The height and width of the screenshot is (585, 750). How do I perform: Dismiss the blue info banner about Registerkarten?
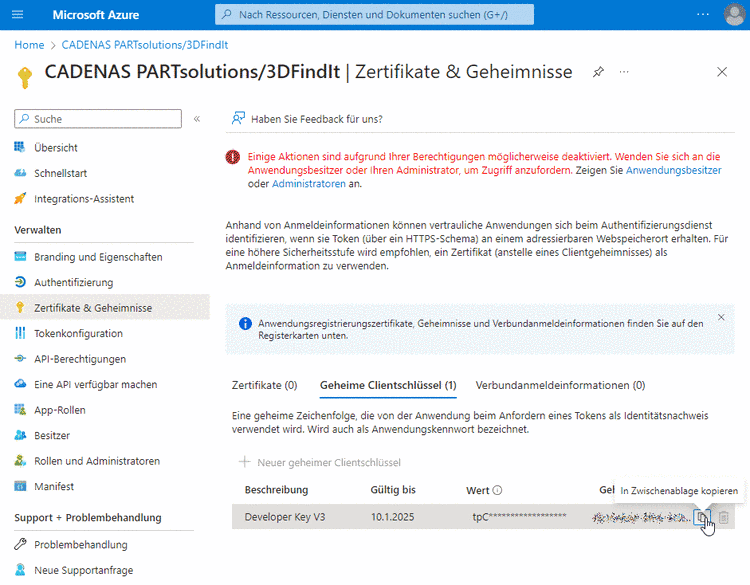pyautogui.click(x=721, y=317)
